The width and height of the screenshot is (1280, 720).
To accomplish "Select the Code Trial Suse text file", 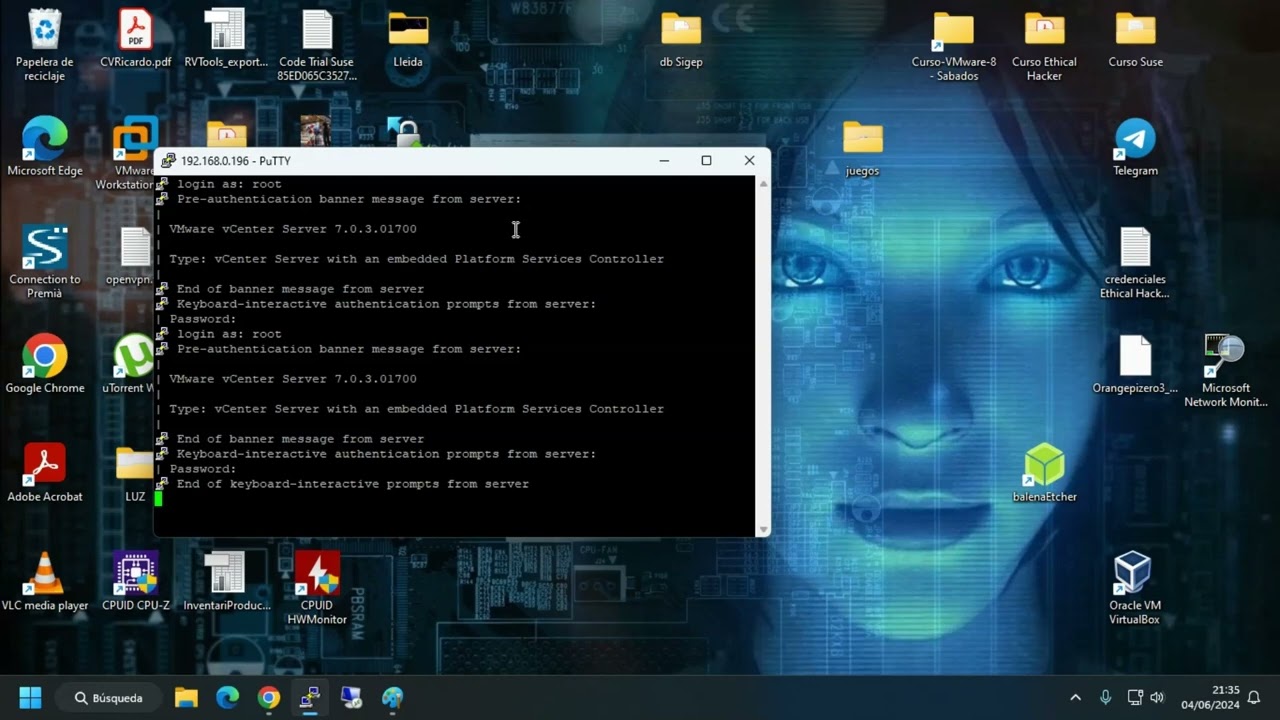I will (317, 45).
